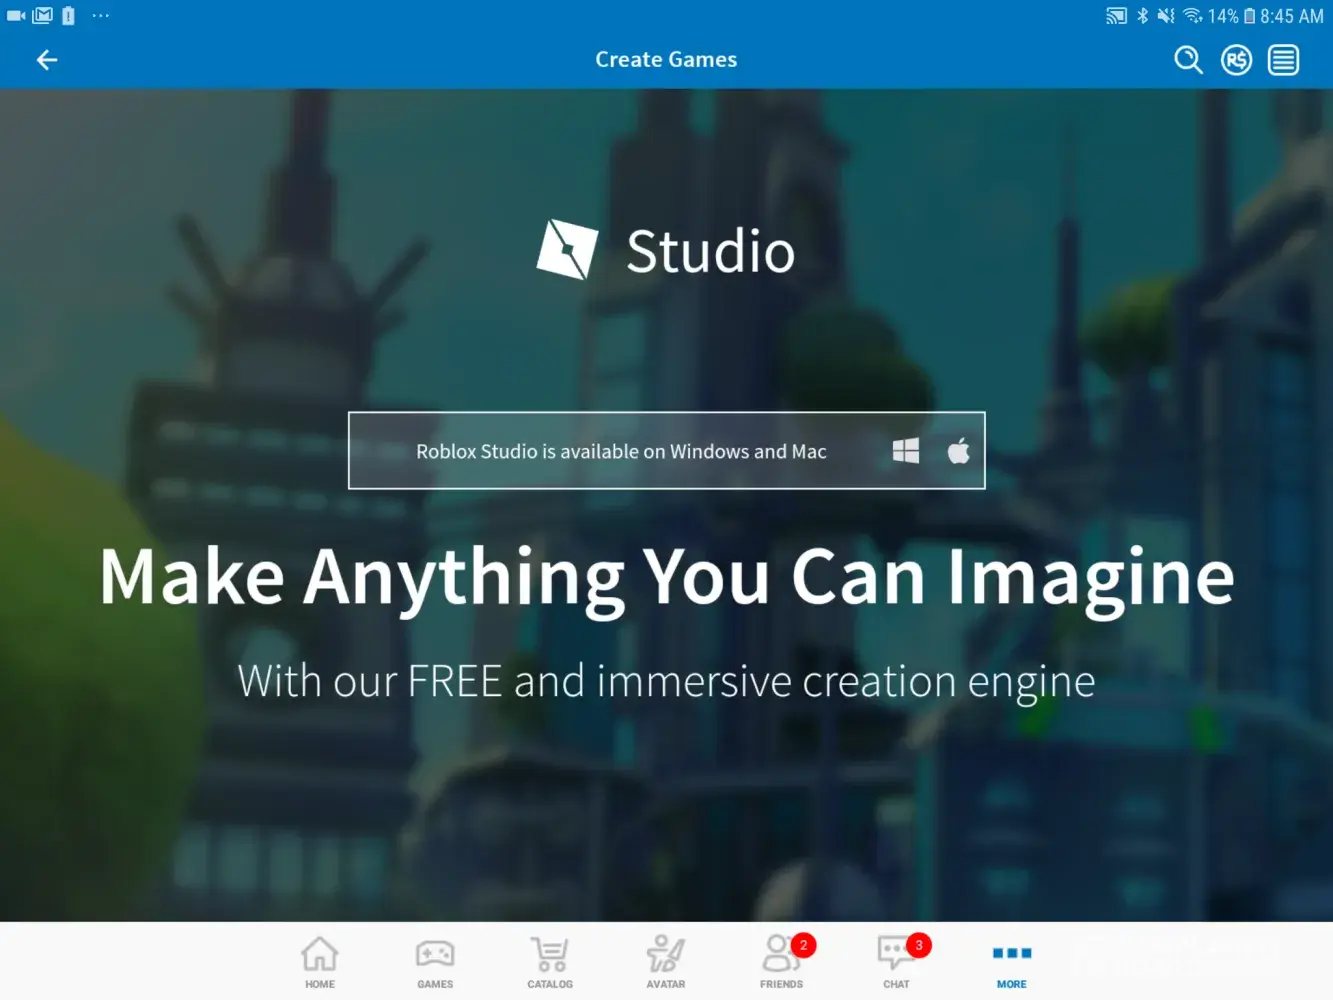Image resolution: width=1333 pixels, height=1000 pixels.
Task: Open the Catalog tab
Action: coord(550,961)
